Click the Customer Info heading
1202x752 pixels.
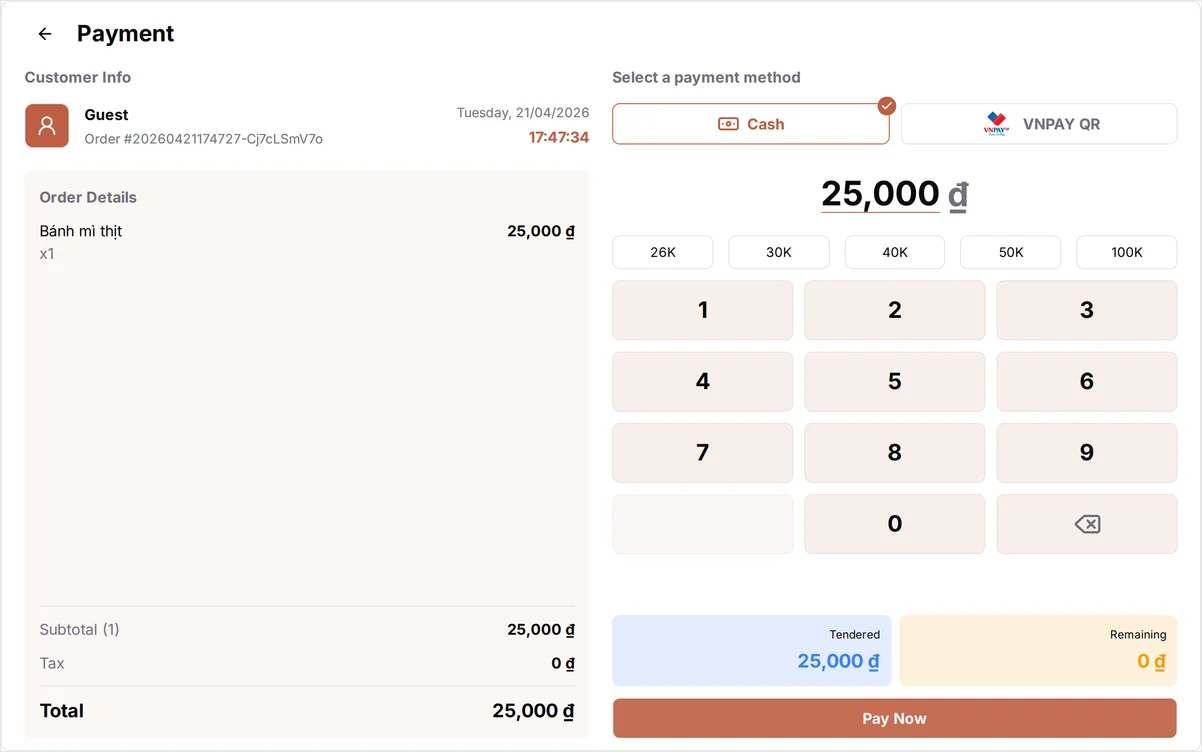78,77
